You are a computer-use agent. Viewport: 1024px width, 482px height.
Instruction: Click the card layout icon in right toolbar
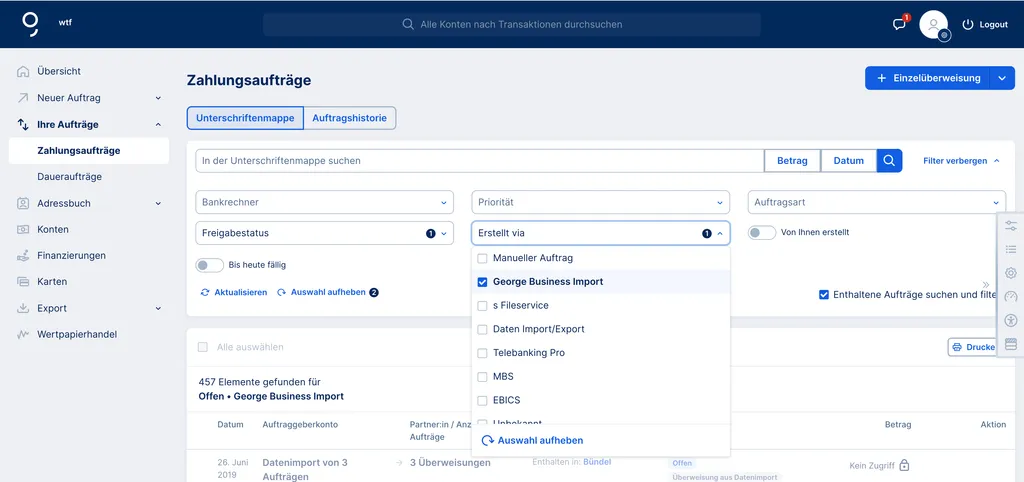(x=1011, y=344)
